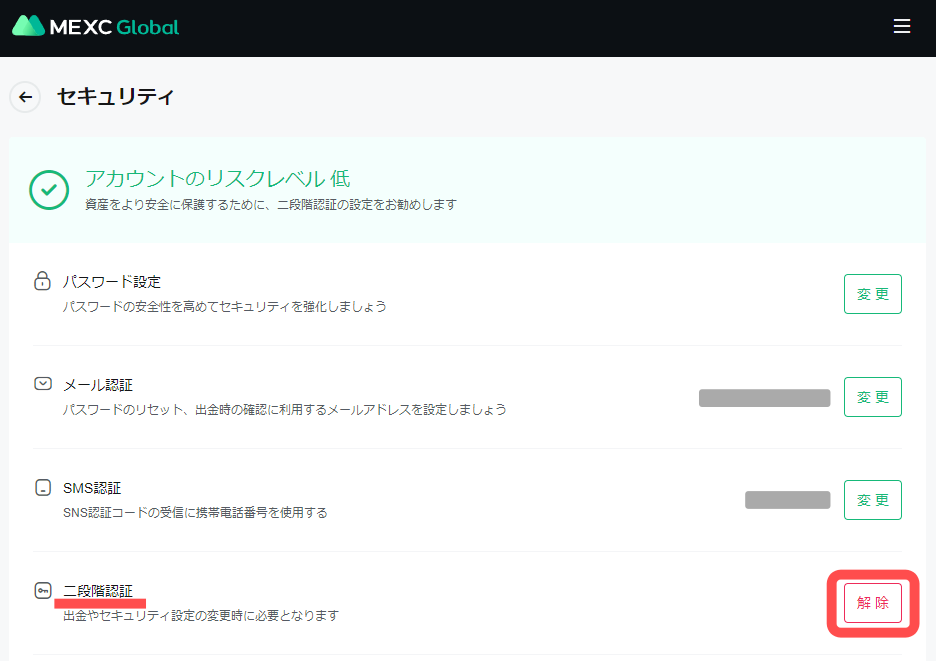Viewport: 936px width, 661px height.
Task: Go back using the arrow button
Action: 25,97
